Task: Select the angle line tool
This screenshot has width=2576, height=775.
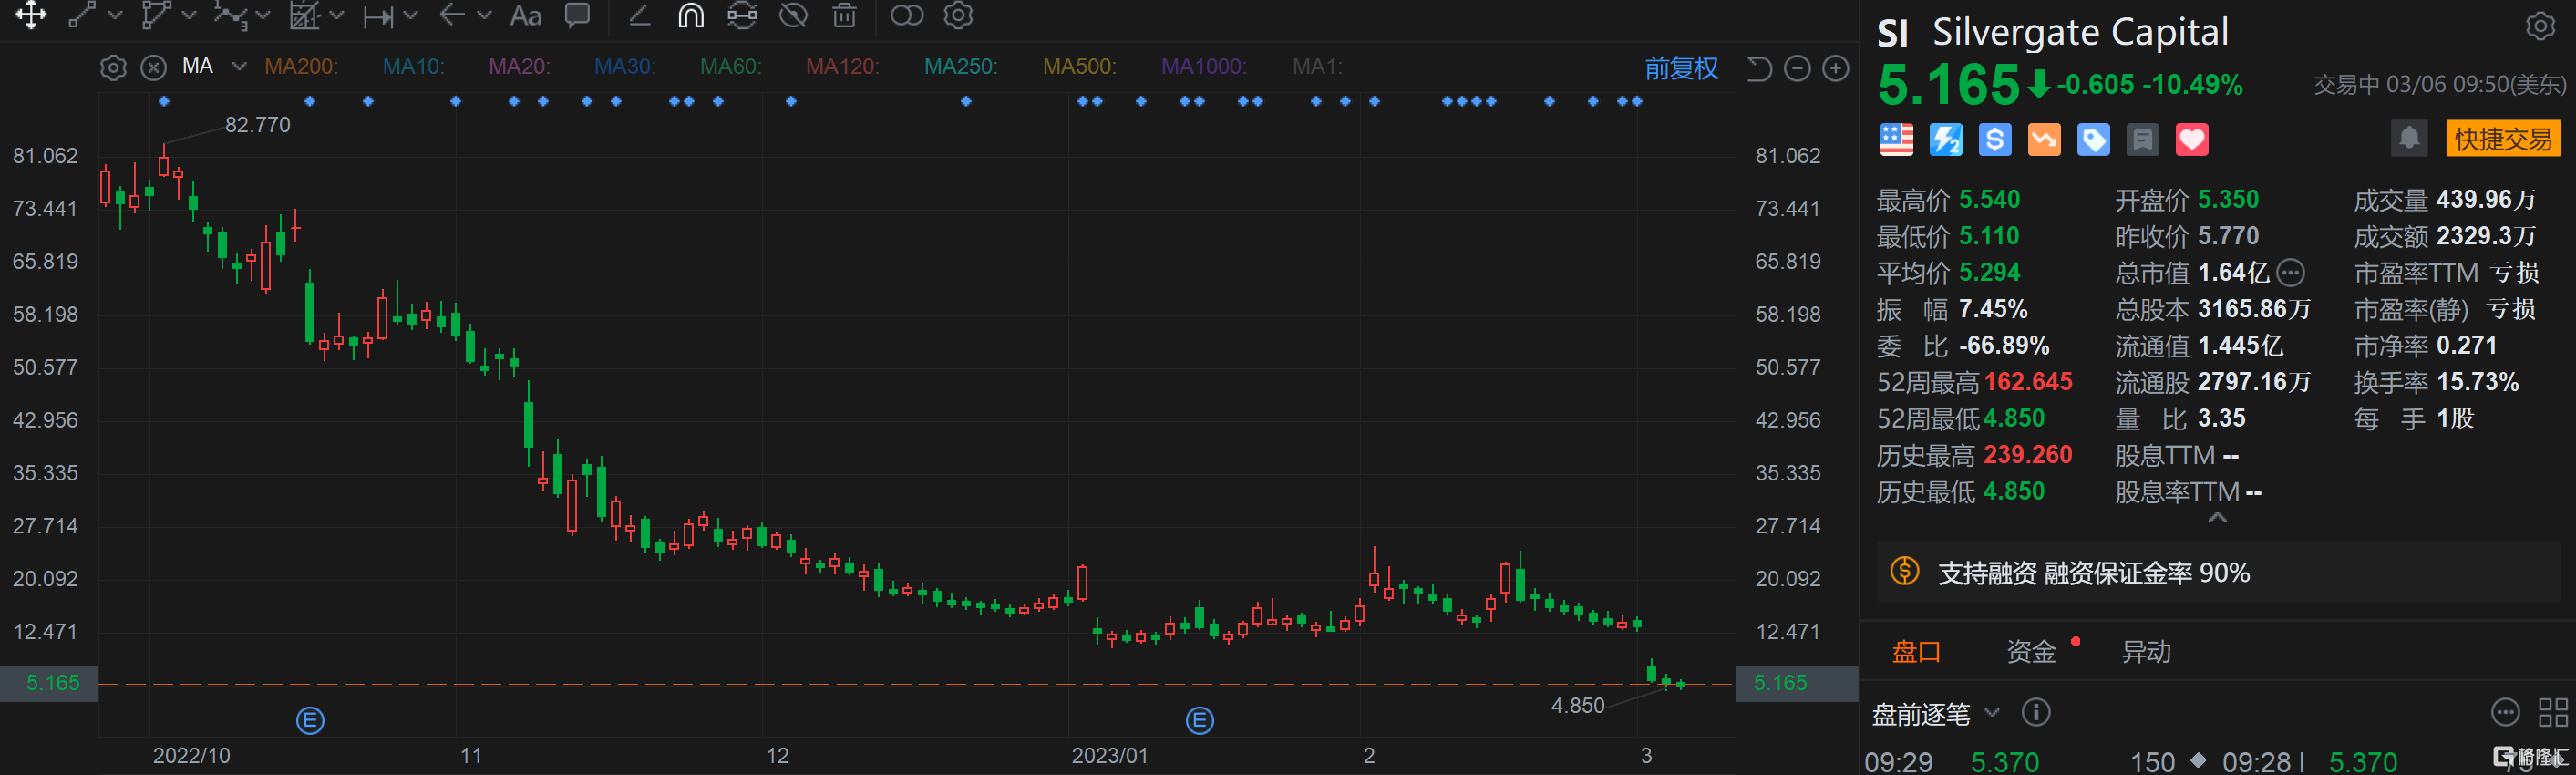Action: coord(639,15)
